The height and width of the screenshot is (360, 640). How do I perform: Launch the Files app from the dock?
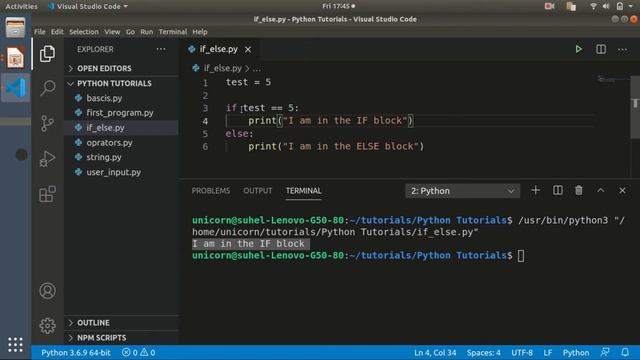coord(15,28)
